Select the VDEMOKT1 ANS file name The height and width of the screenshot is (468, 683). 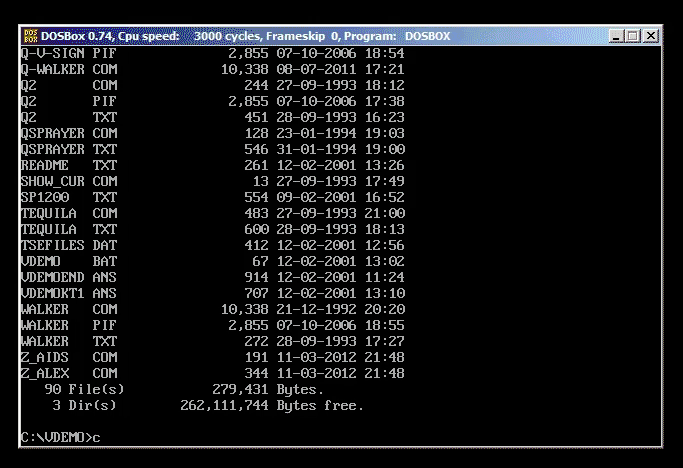[x=68, y=293]
